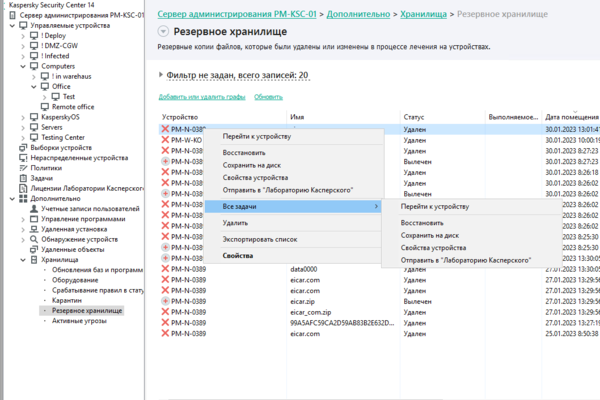Collapse the Дополнительно tree node
This screenshot has height=400, width=600.
(12, 199)
